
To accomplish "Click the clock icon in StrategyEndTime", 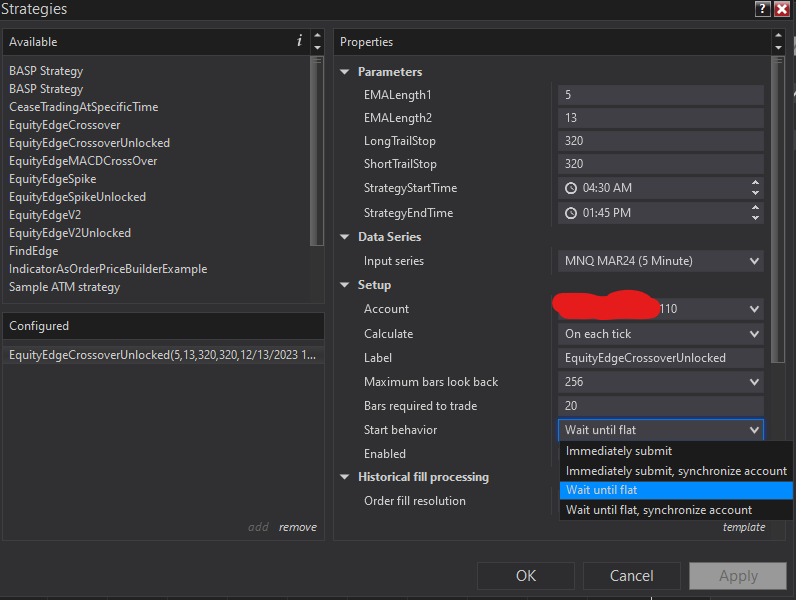I will tap(571, 213).
